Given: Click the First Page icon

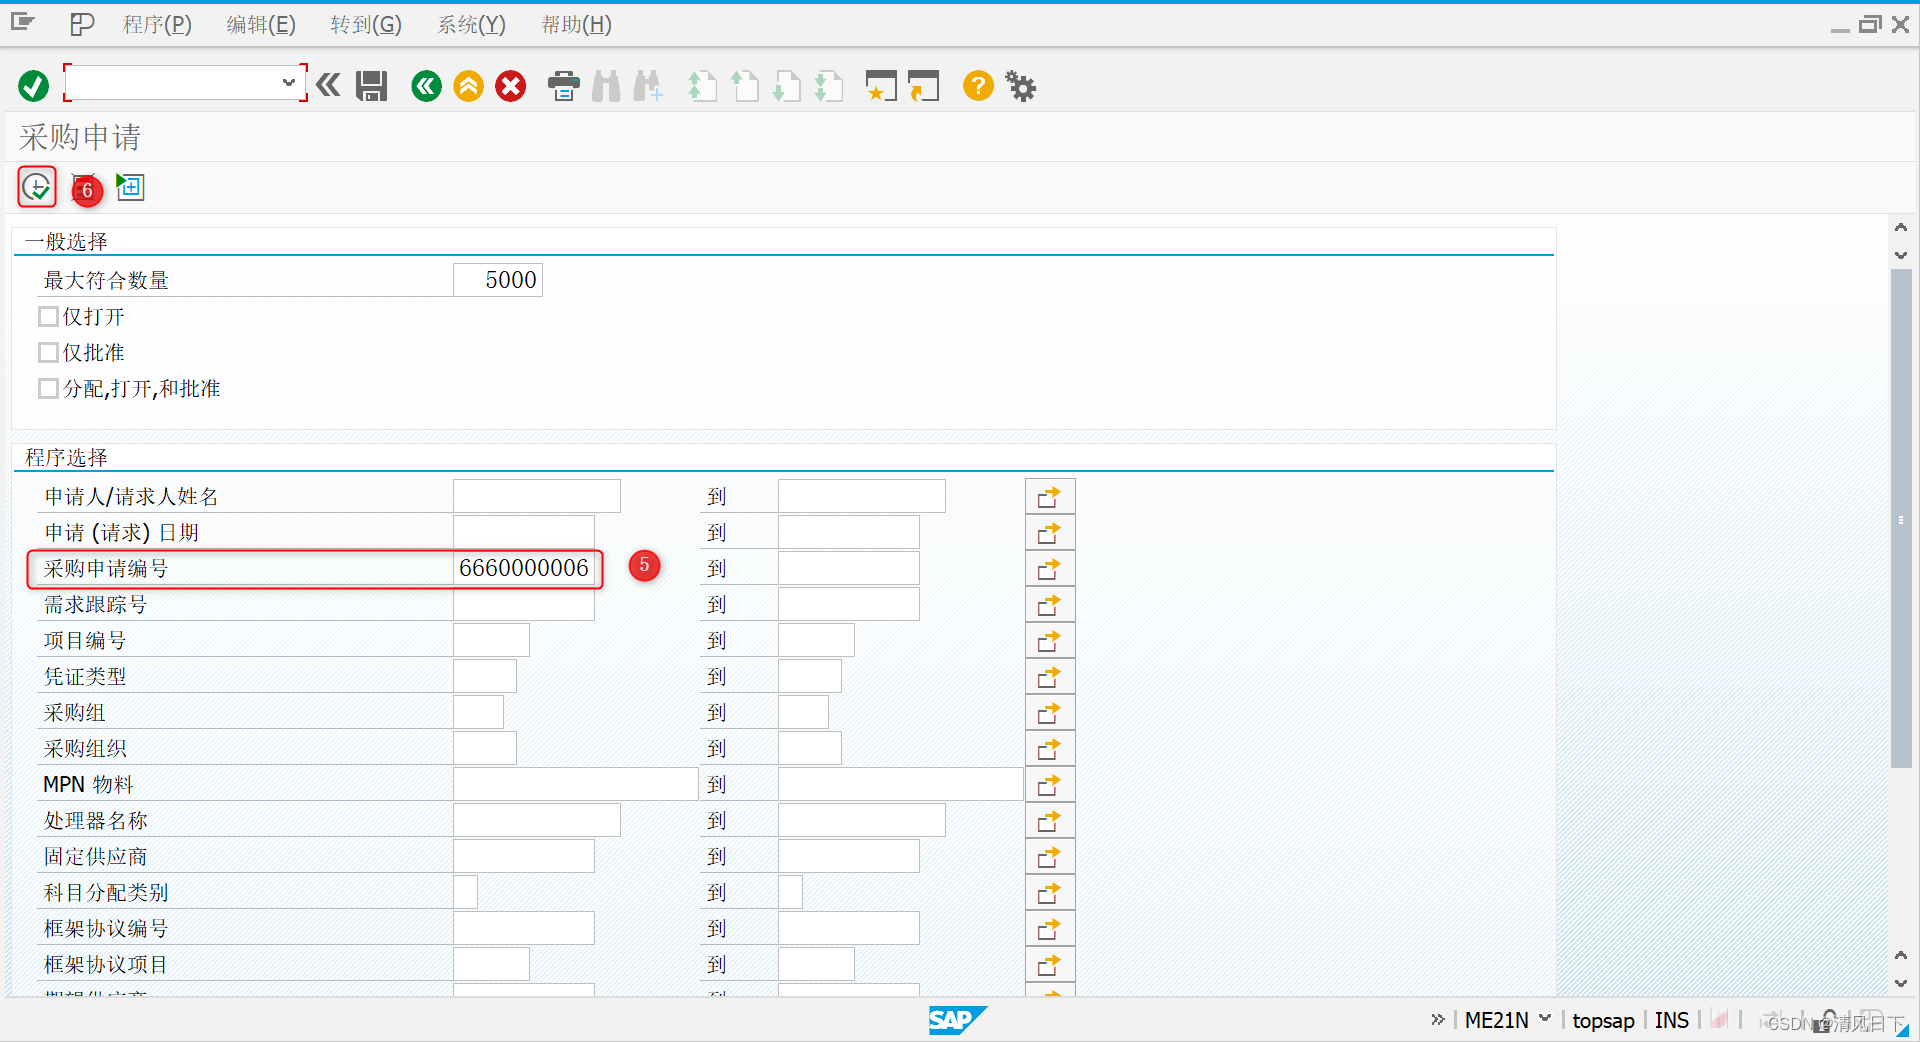Looking at the screenshot, I should pyautogui.click(x=702, y=86).
